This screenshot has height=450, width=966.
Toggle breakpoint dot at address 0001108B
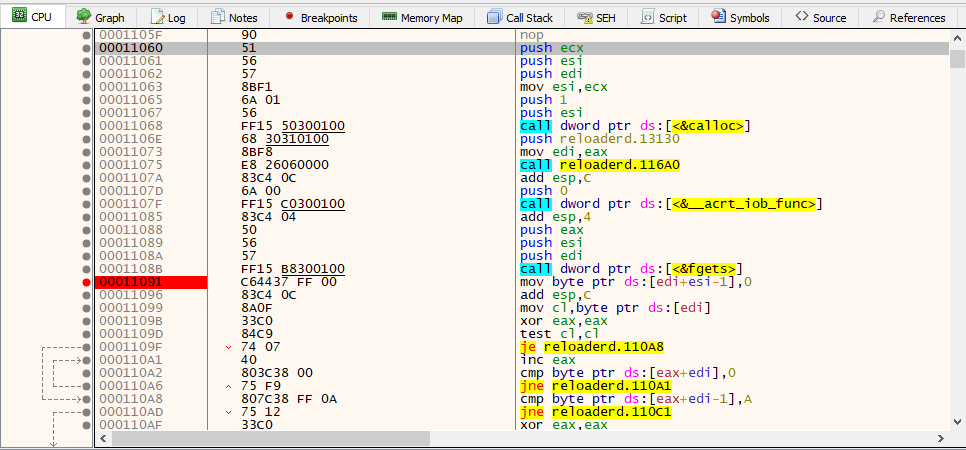86,269
